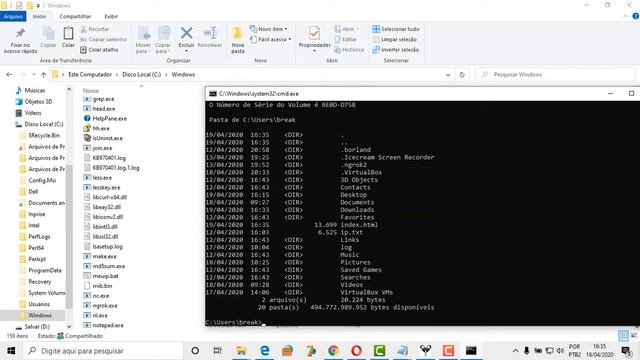
Task: Click Colar atalho in the ribbon
Action: pos(99,49)
